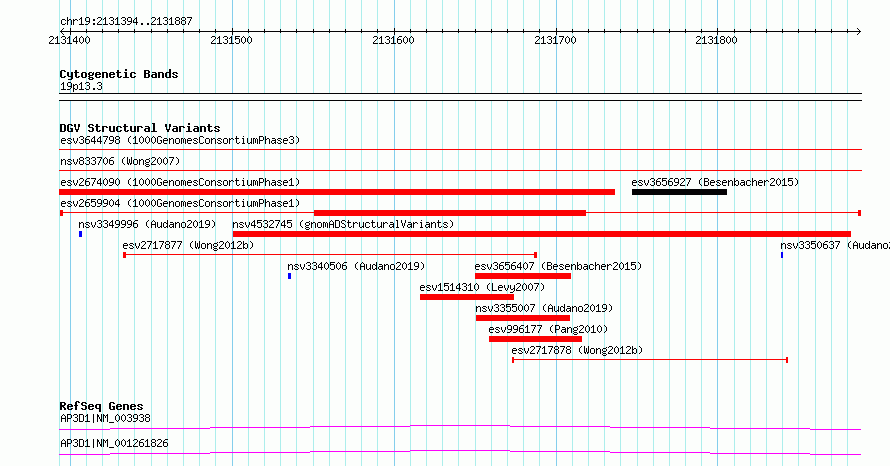Click nsv3340506 (Audano2019) label
The height and width of the screenshot is (466, 890).
pos(356,266)
